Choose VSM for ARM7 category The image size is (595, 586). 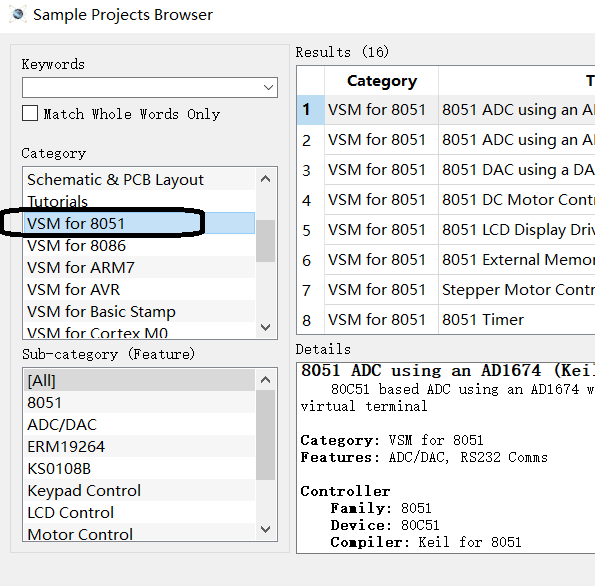139,268
